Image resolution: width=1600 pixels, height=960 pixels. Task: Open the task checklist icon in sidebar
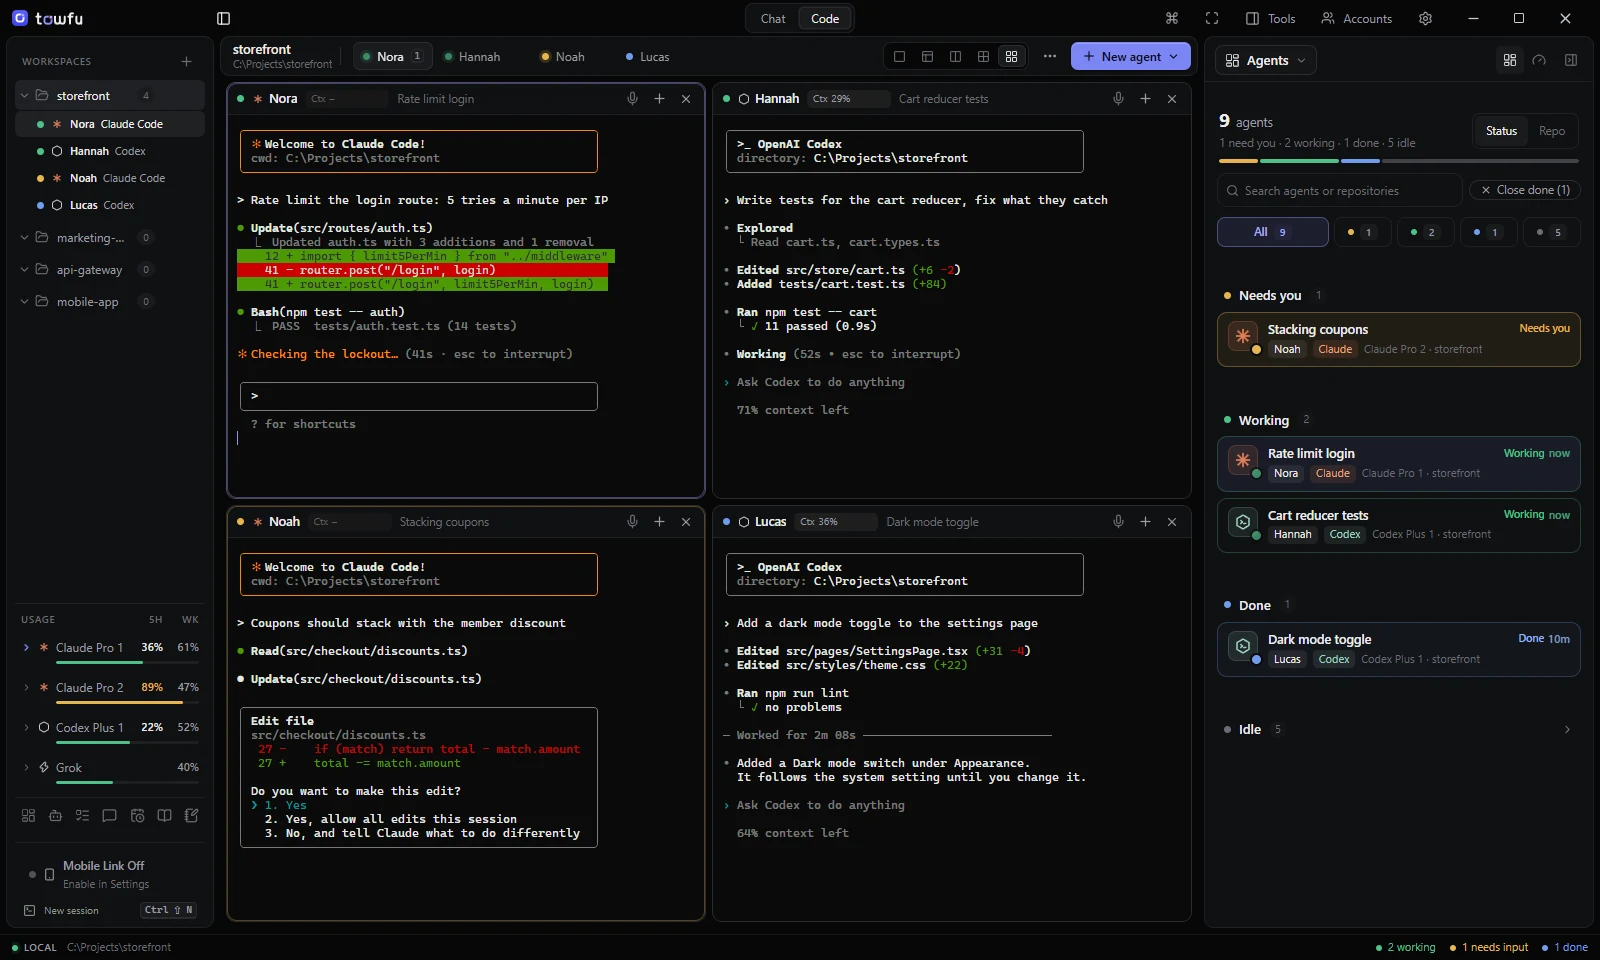(x=82, y=816)
